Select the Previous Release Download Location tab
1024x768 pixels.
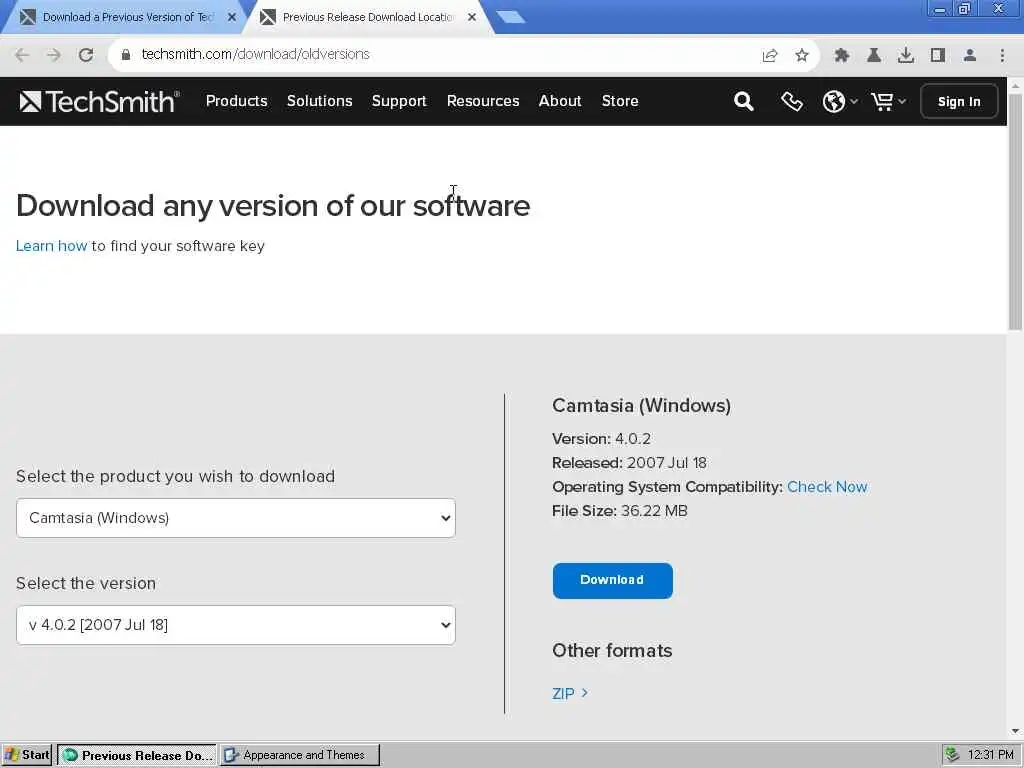(x=366, y=17)
